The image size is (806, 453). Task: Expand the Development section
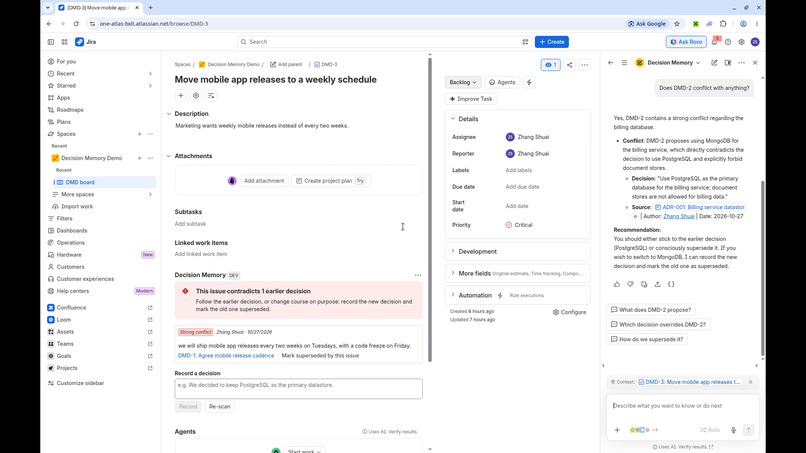453,251
